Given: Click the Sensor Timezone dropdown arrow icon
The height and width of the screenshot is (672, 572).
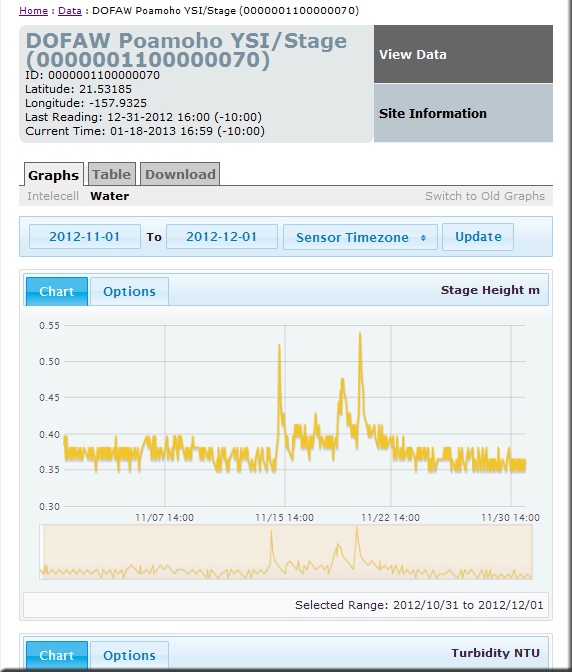Looking at the screenshot, I should tap(423, 238).
